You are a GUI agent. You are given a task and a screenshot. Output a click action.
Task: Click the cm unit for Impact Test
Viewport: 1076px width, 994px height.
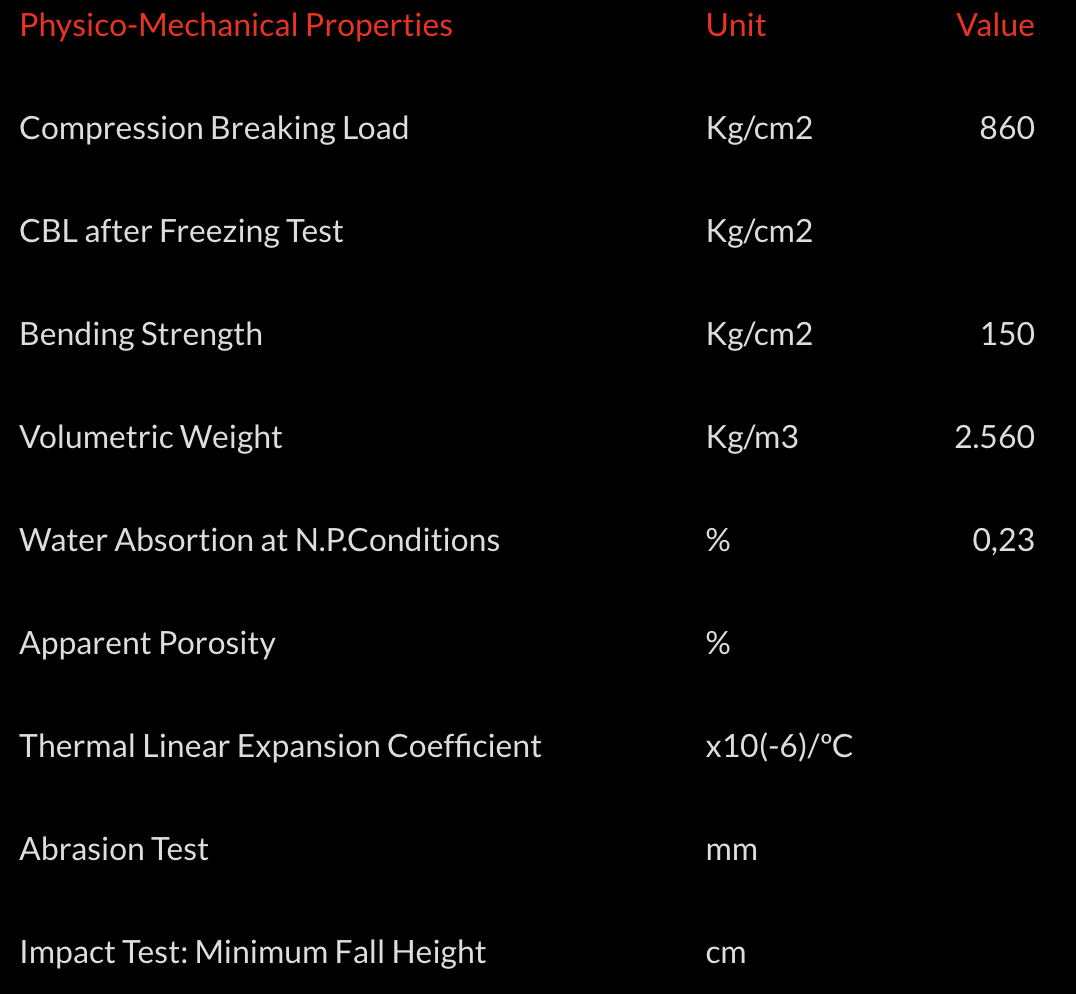tap(725, 953)
